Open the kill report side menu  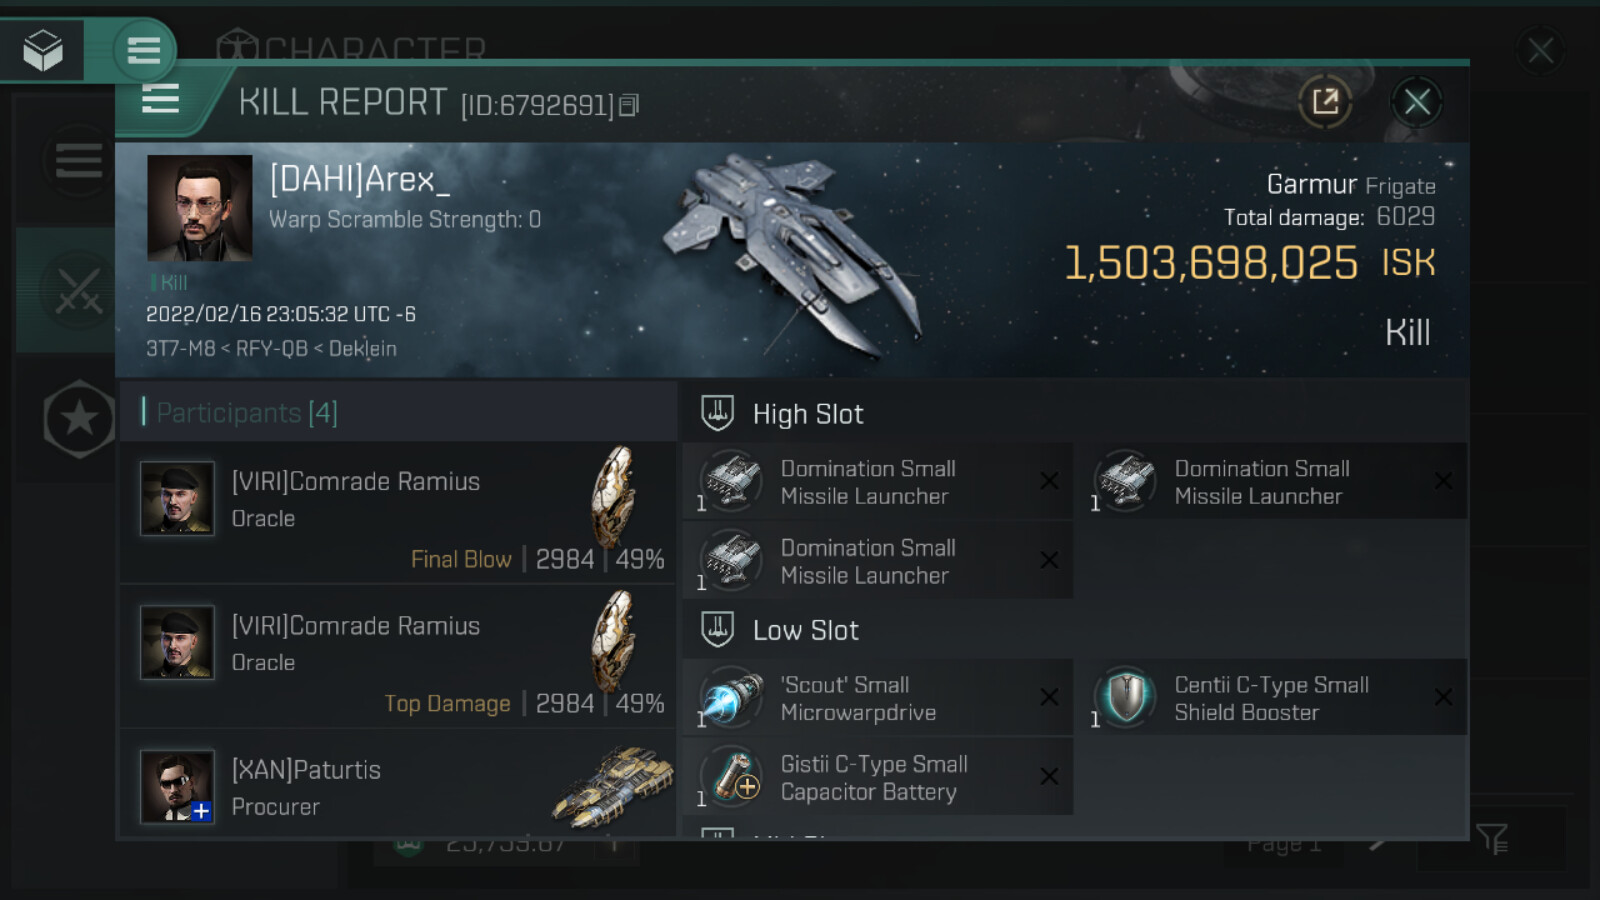[160, 99]
